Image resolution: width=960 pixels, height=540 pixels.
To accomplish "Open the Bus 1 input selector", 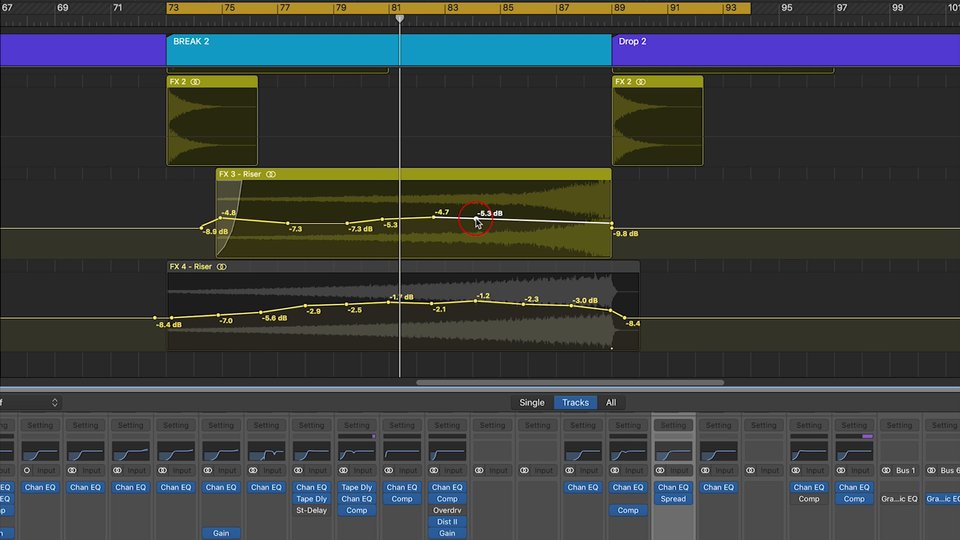I will tap(906, 470).
